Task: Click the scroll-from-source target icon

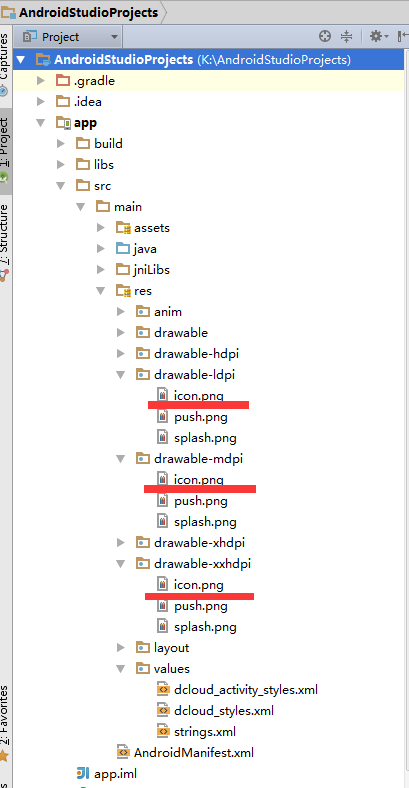Action: (325, 36)
